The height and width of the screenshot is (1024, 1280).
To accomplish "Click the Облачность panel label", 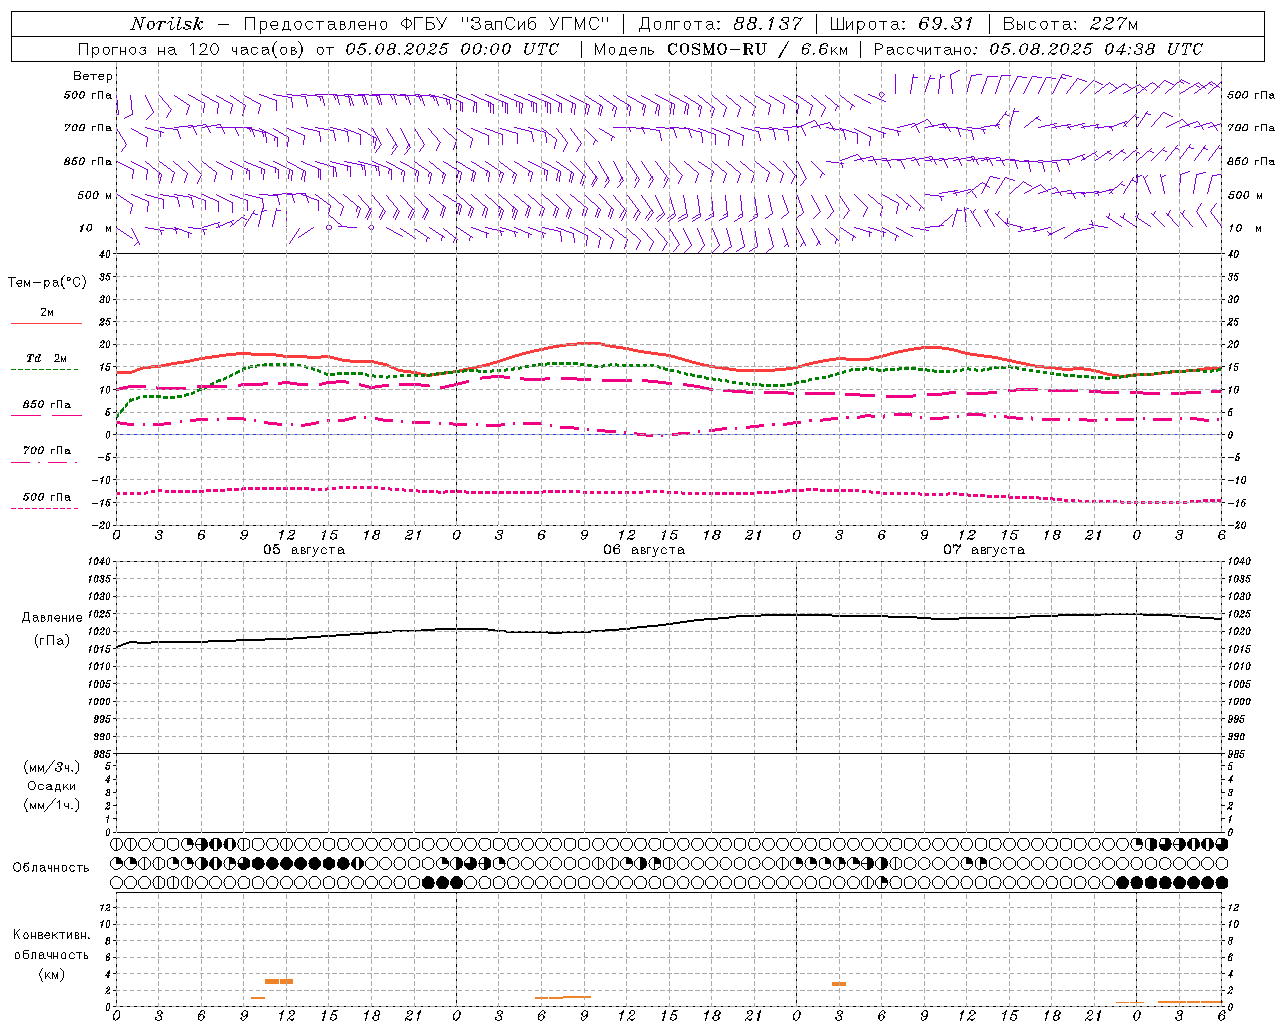I will click(51, 868).
